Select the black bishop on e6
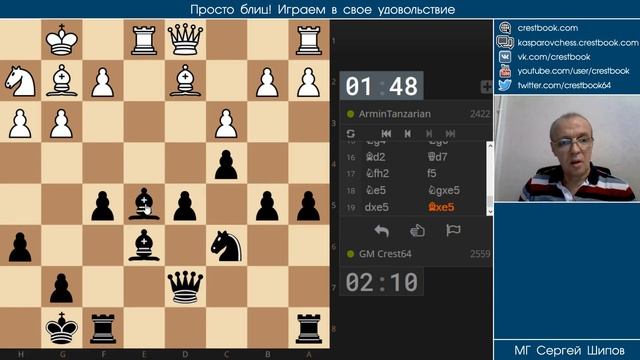 tap(144, 245)
